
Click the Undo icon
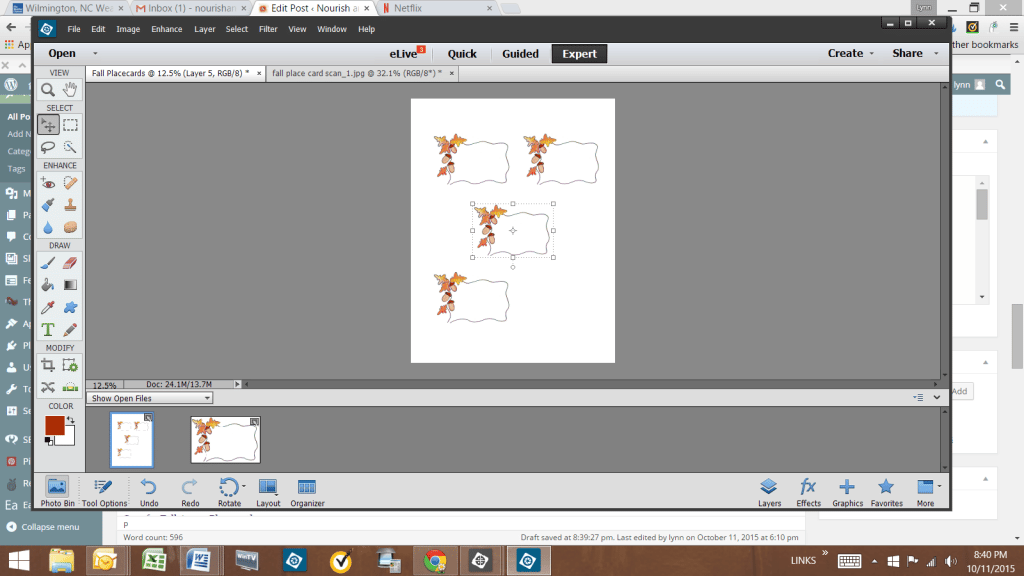[x=149, y=488]
